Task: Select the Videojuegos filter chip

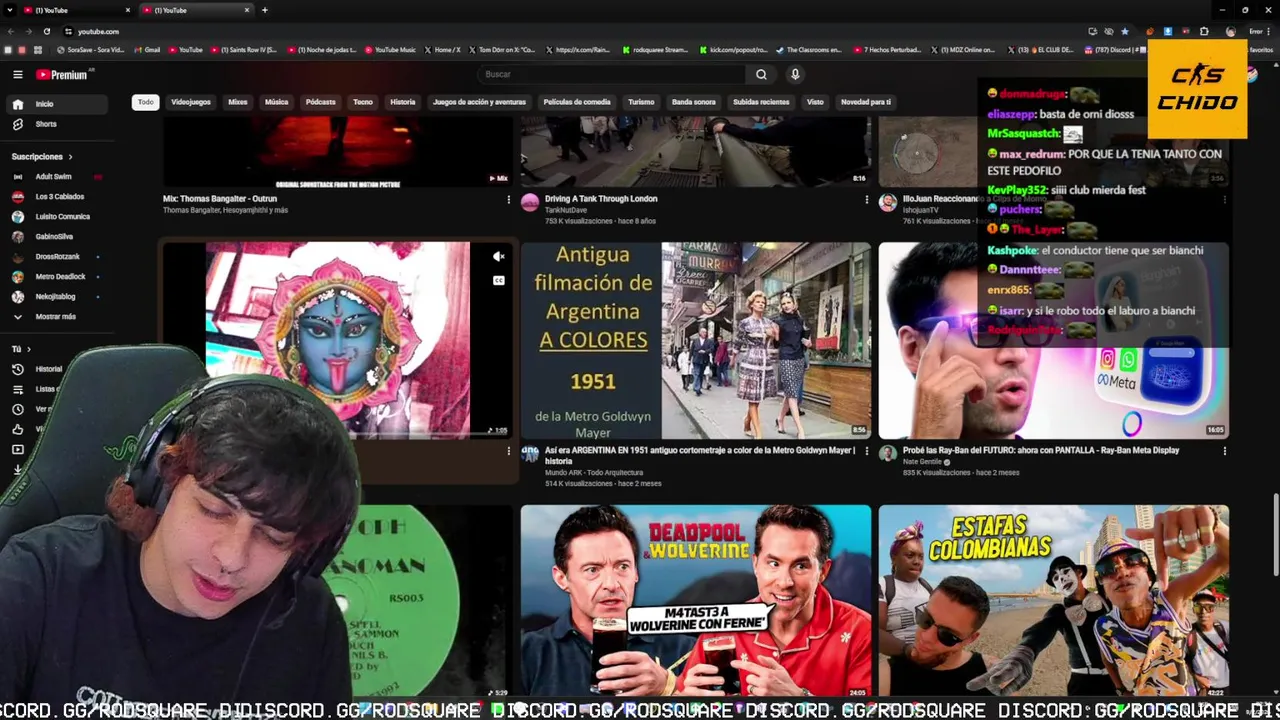Action: point(191,102)
